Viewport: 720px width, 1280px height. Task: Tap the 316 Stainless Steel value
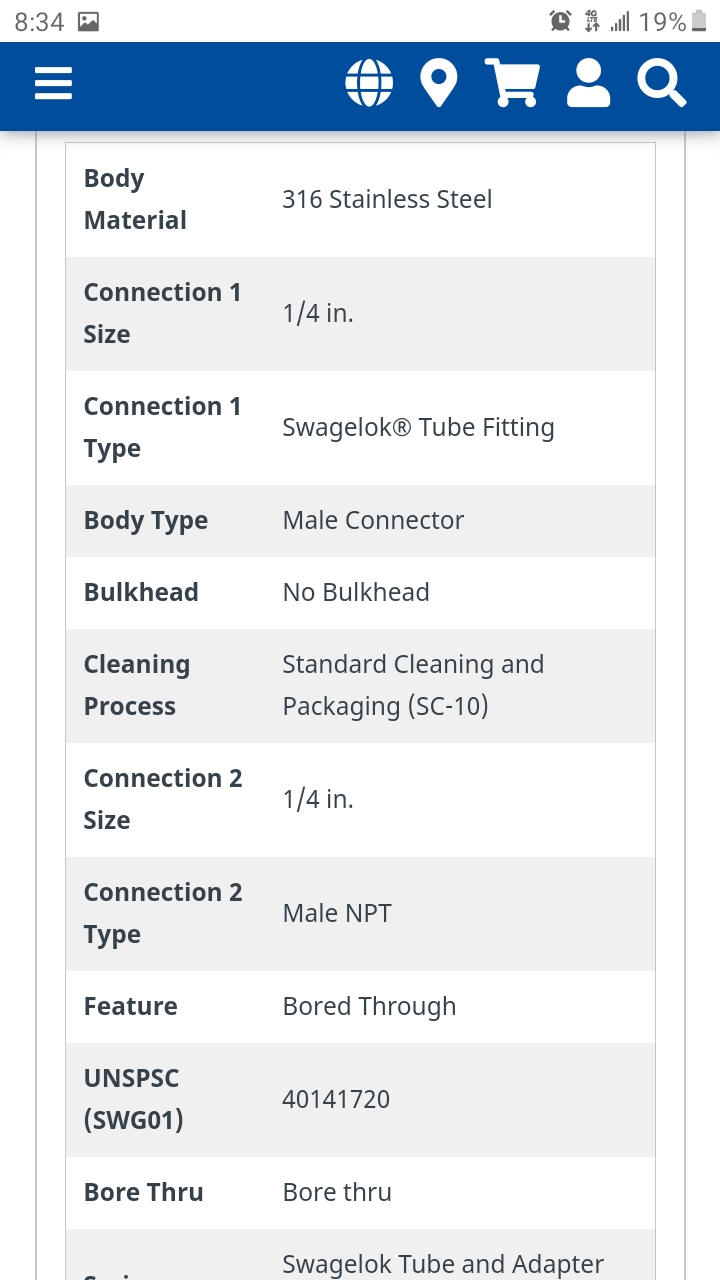click(387, 199)
